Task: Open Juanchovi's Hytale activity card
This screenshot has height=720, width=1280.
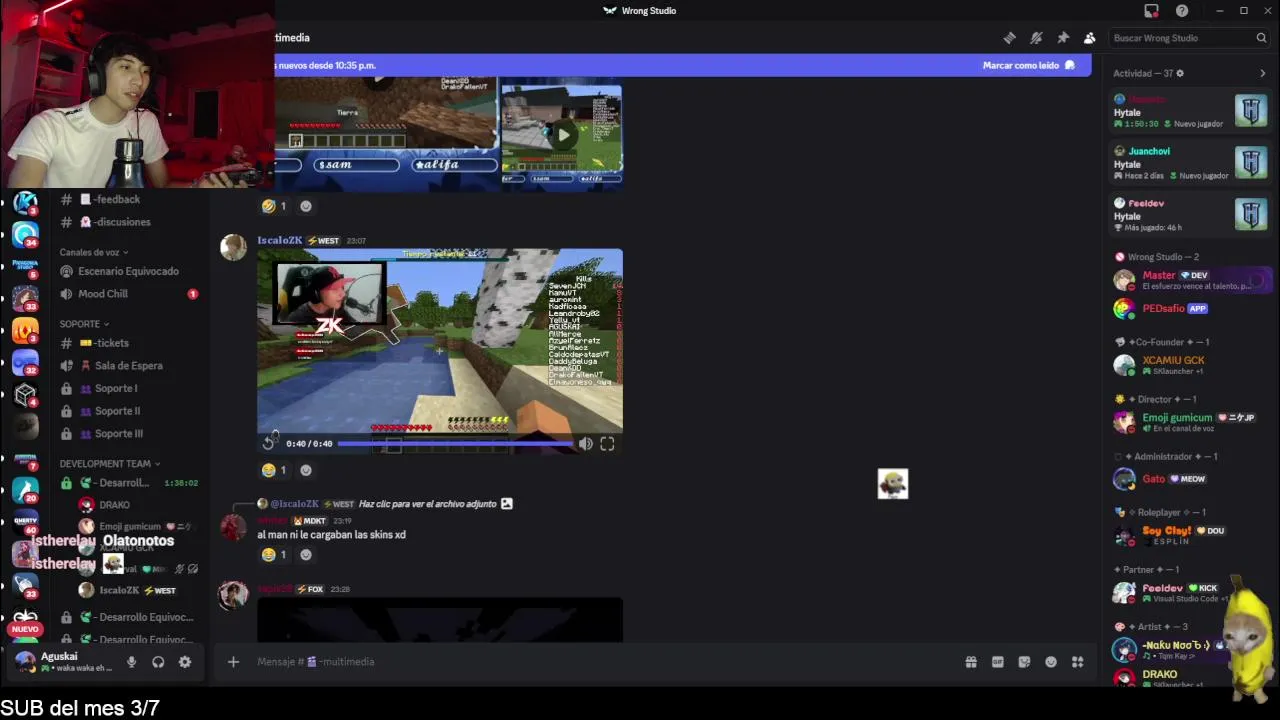Action: [1190, 163]
